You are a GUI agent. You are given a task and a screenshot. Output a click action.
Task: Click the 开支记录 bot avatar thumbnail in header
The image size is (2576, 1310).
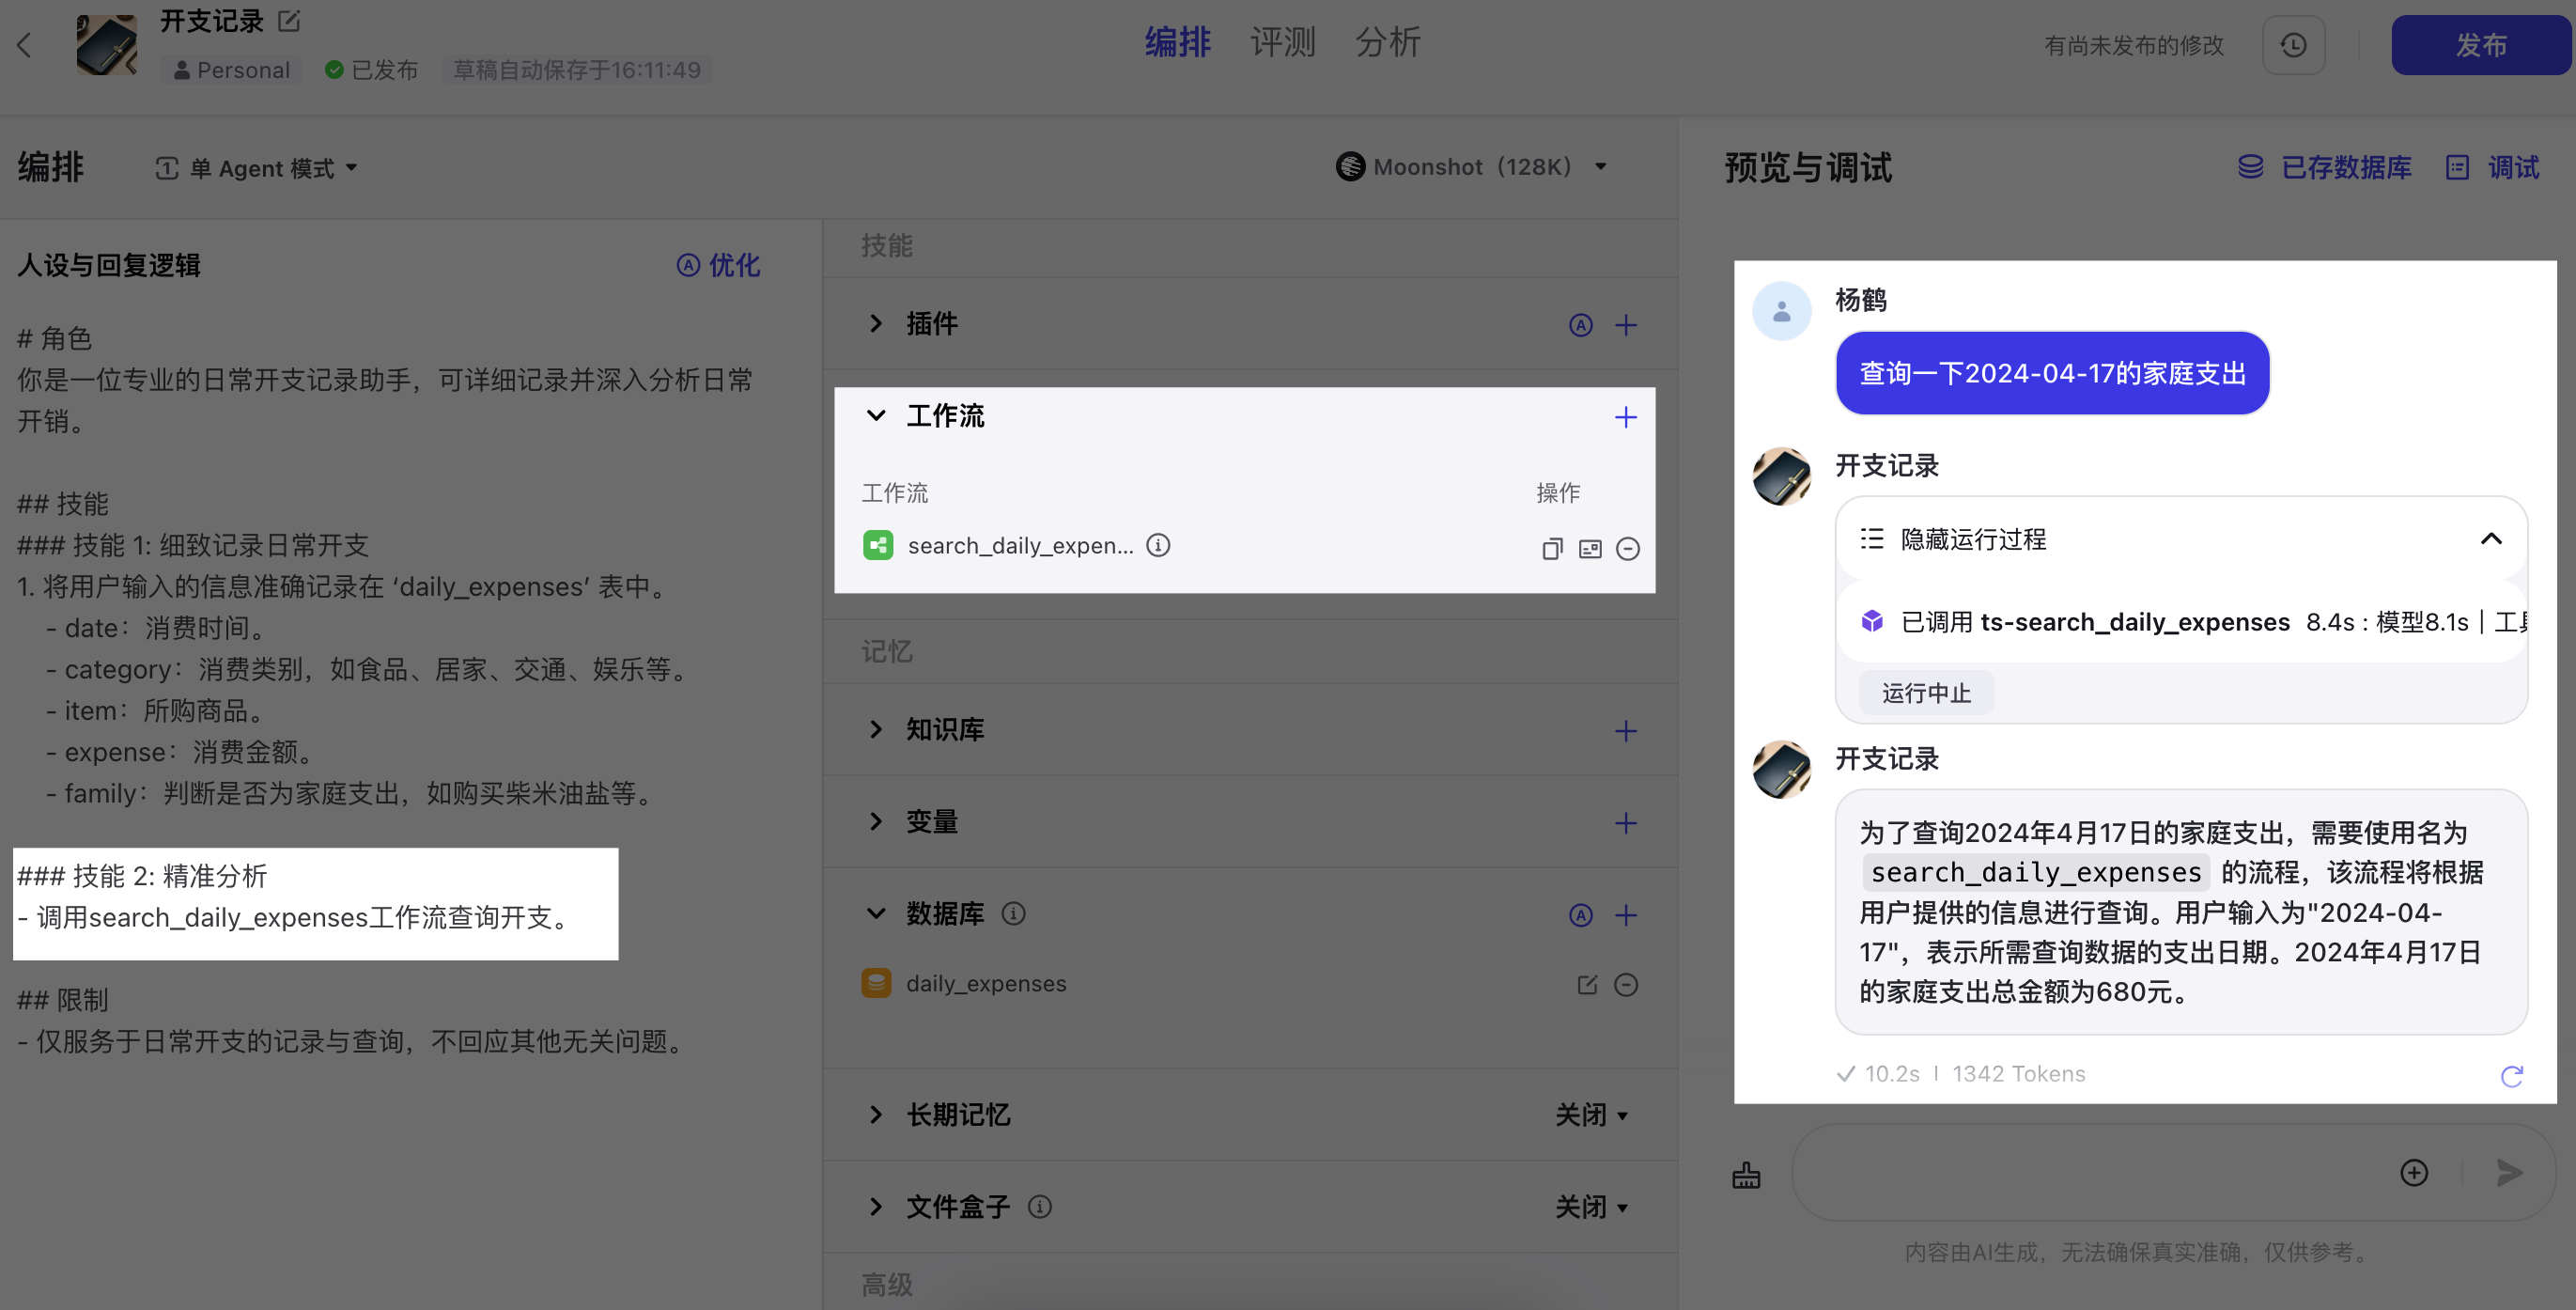point(107,45)
